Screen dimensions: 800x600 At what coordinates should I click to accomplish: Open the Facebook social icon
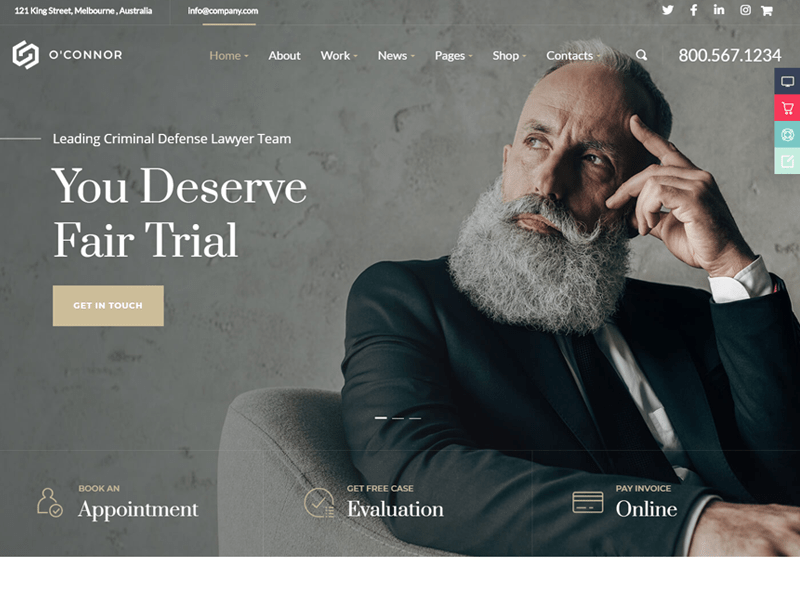point(693,10)
